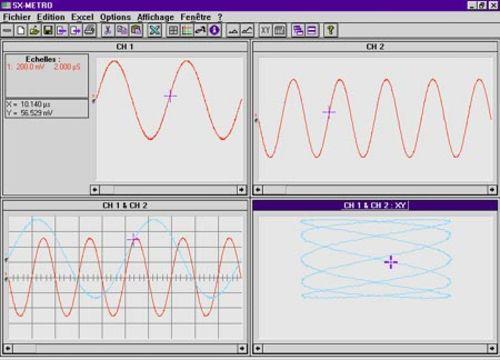Screen dimensions: 500x360
Task: Click left scroll arrow in CH 2 window
Action: click(x=258, y=190)
